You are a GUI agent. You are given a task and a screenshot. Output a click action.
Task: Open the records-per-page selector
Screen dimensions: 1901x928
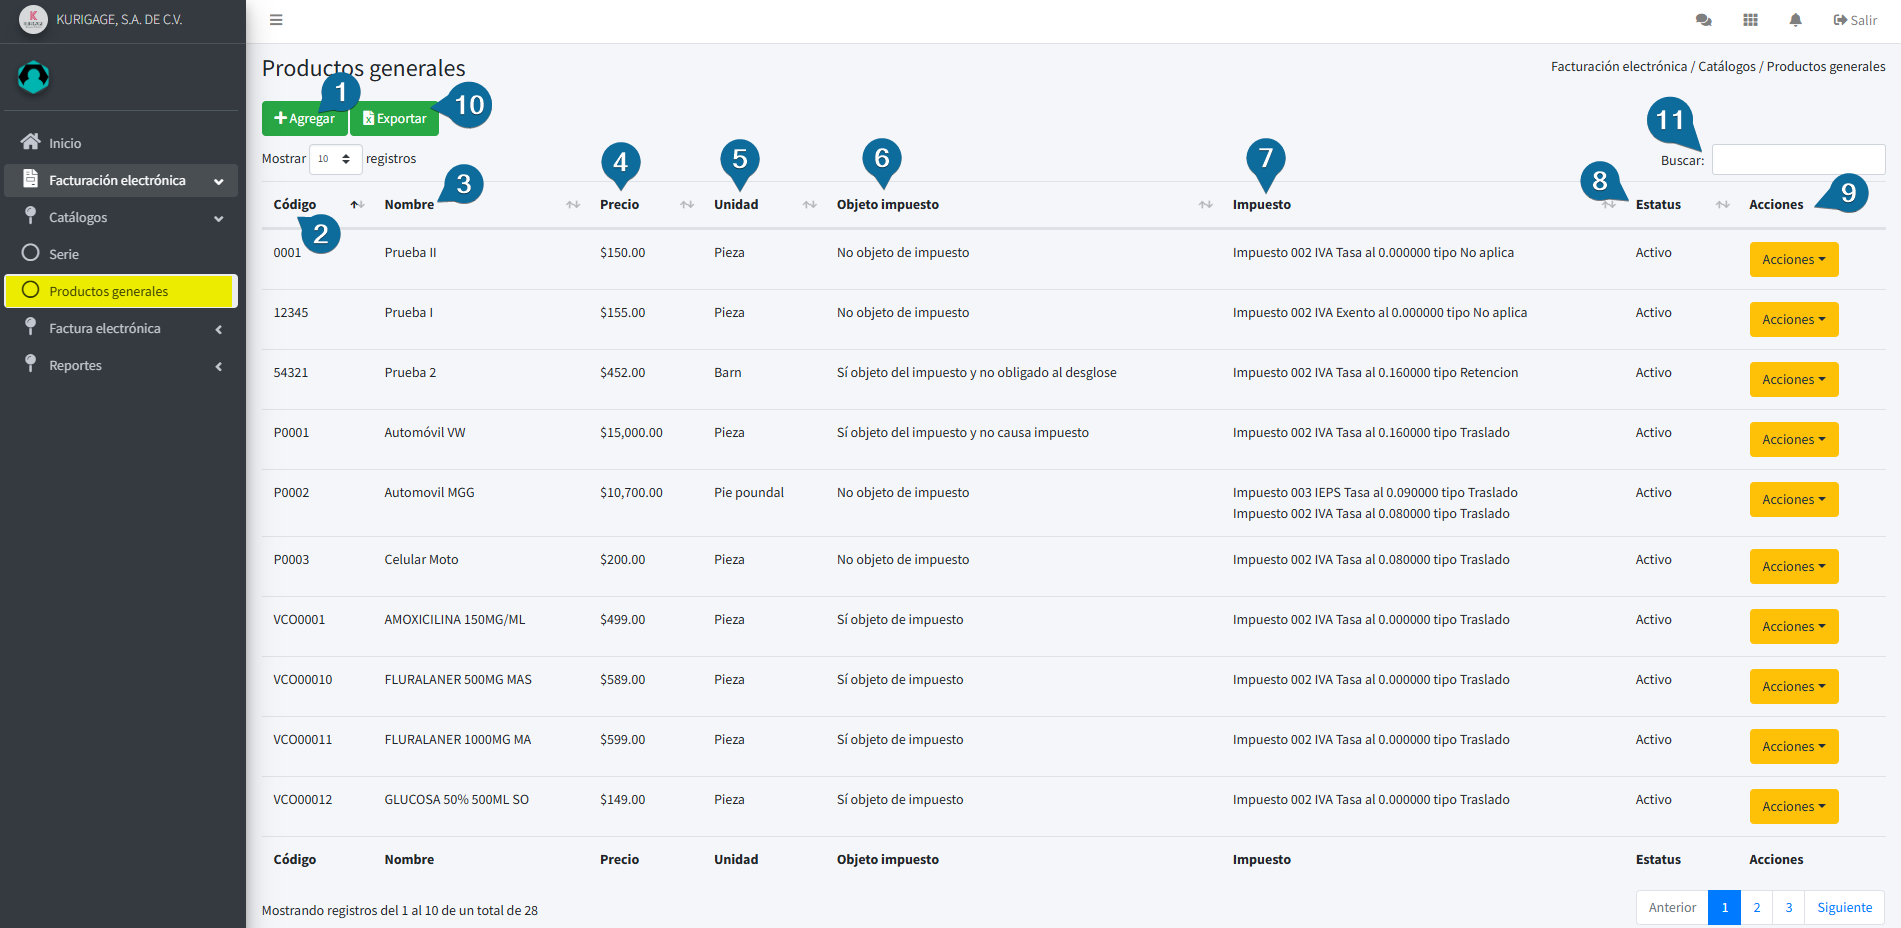pyautogui.click(x=335, y=159)
